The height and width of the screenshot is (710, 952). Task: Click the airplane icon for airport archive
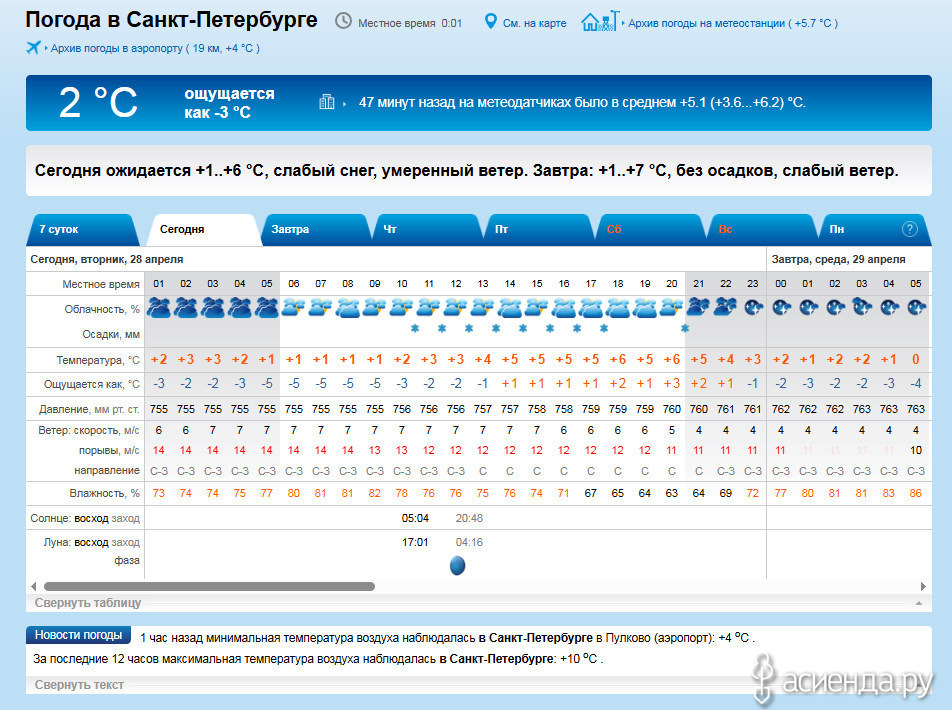click(34, 47)
